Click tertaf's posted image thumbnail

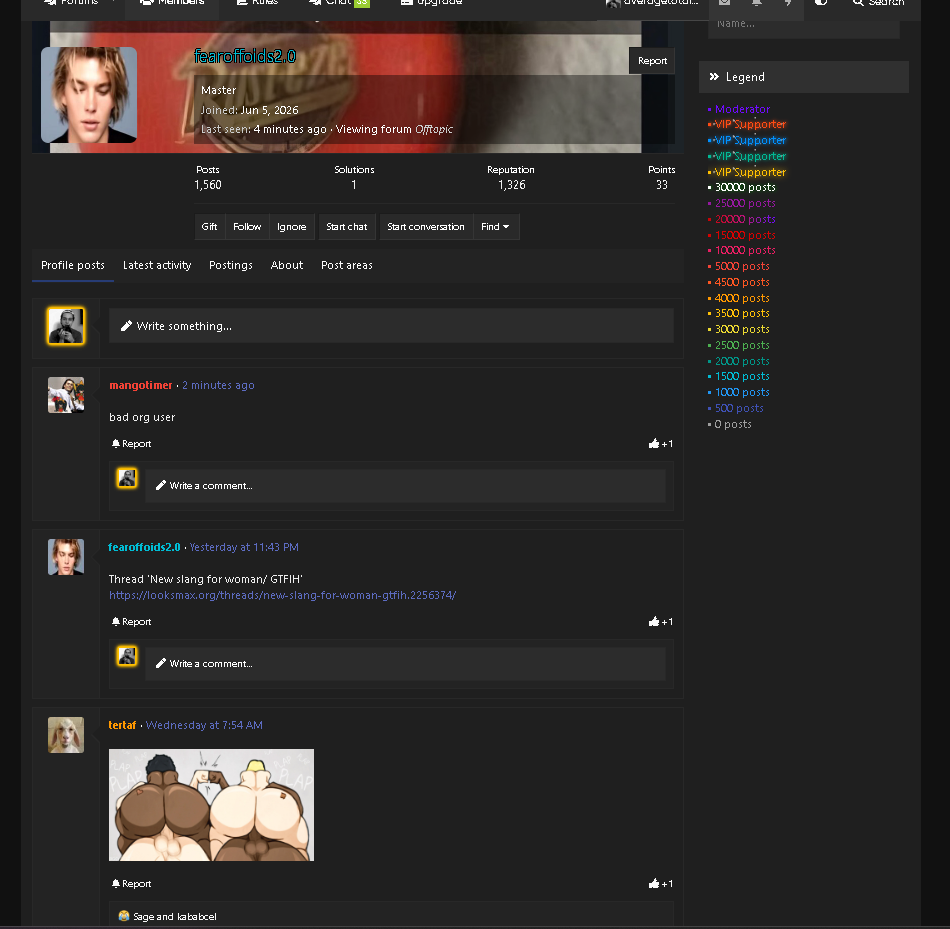211,805
